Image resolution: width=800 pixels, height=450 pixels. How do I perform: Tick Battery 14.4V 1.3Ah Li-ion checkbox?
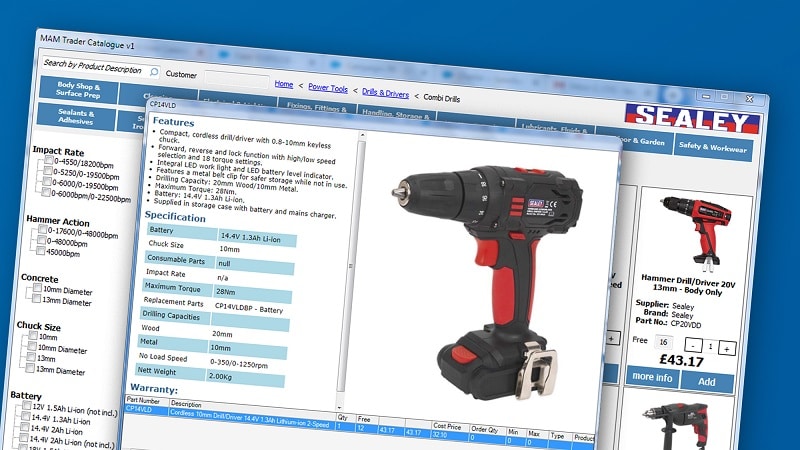[x=25, y=416]
